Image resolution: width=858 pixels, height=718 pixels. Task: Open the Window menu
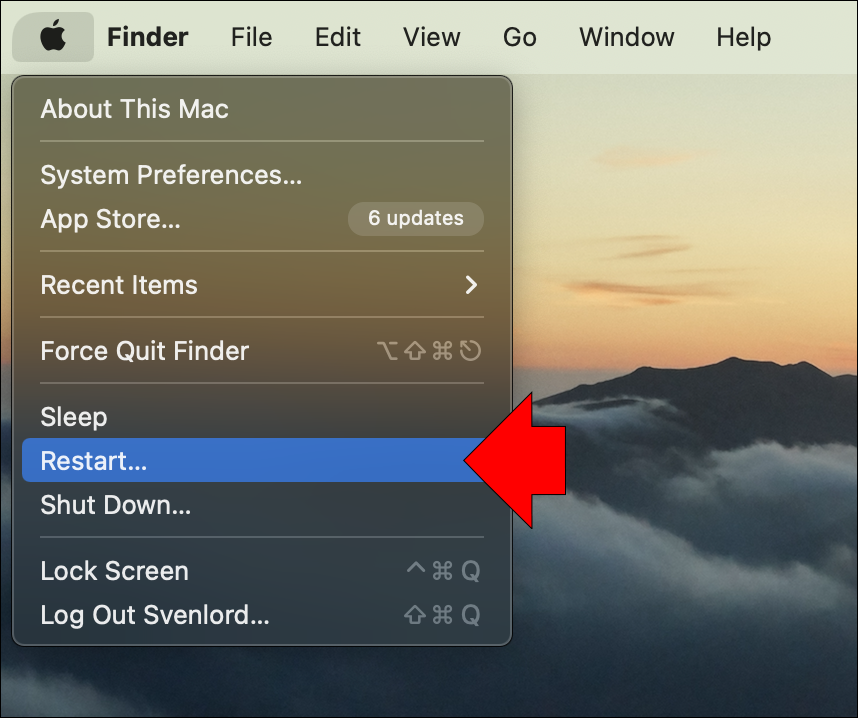[x=627, y=37]
